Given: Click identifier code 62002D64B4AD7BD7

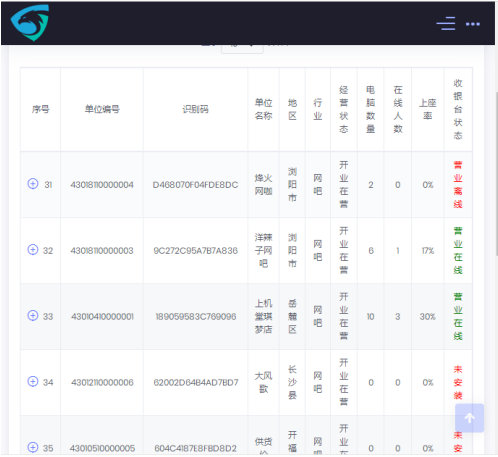Looking at the screenshot, I should click(196, 382).
